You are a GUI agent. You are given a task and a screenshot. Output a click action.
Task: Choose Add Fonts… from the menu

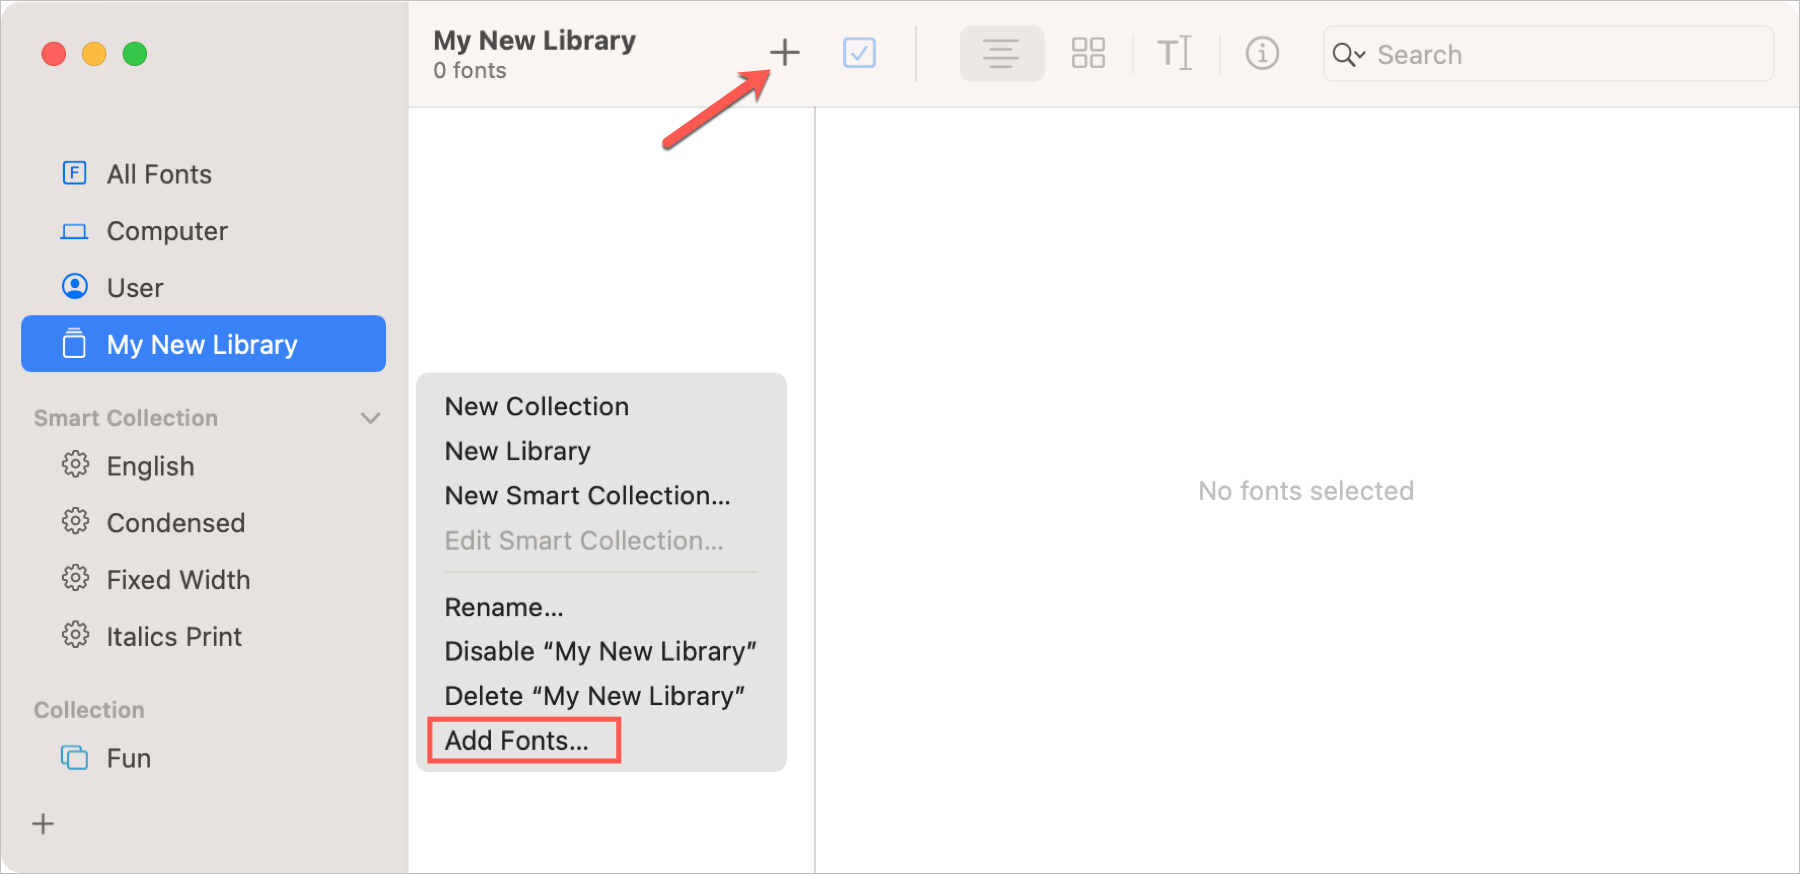[x=601, y=741]
